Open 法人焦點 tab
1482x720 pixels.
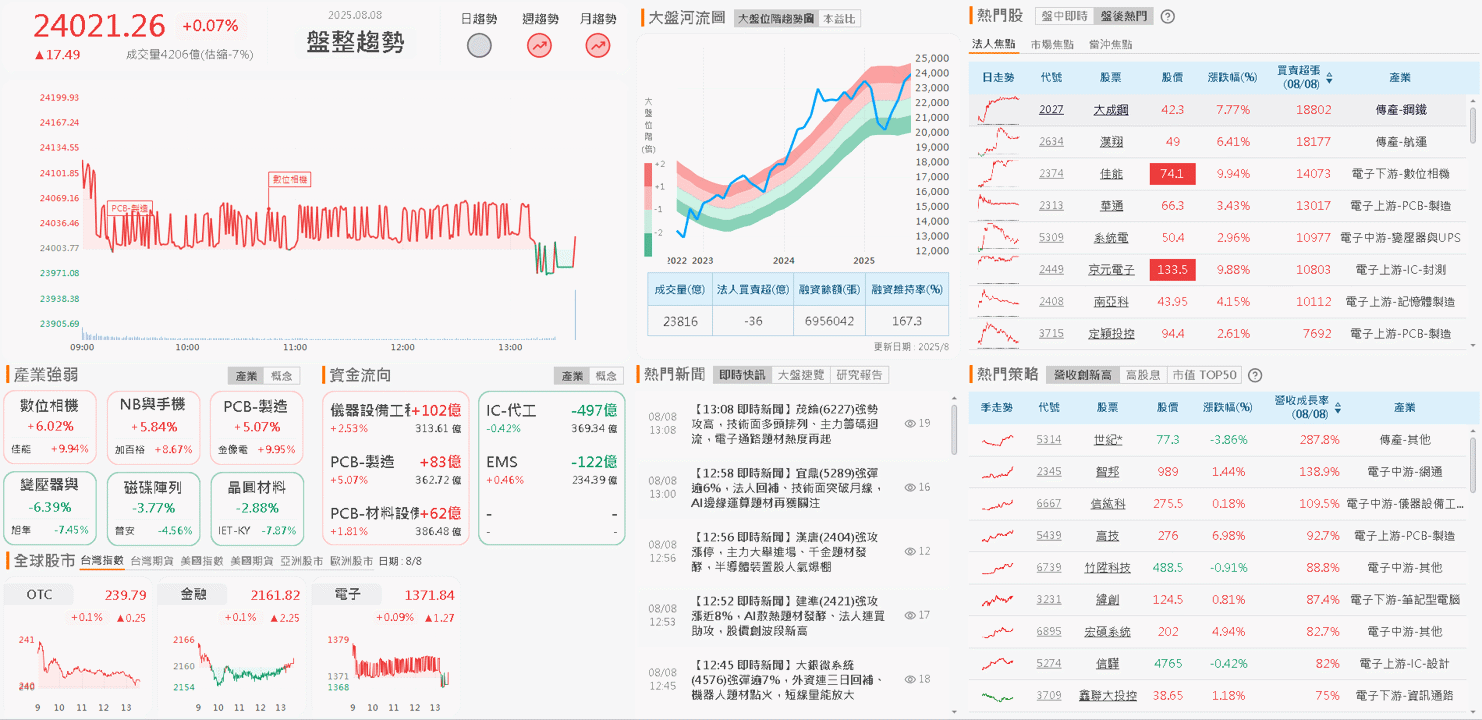point(993,44)
